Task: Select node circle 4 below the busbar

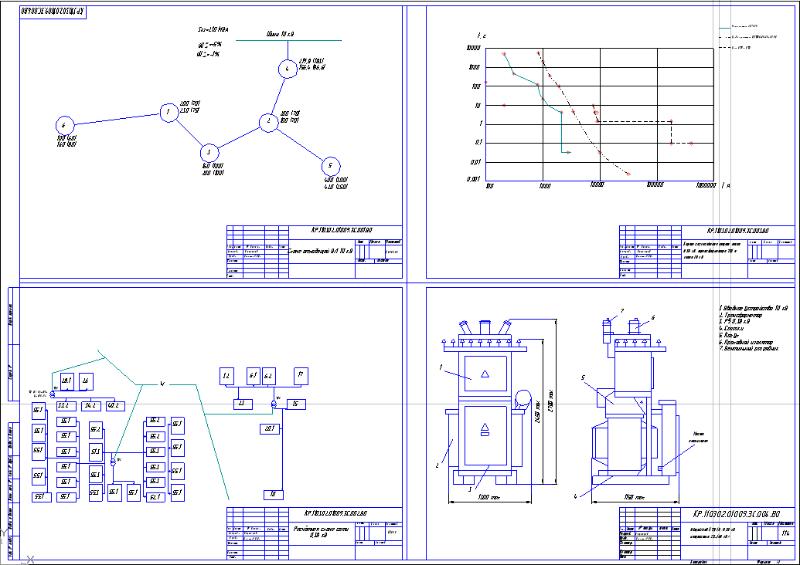Action: 288,69
